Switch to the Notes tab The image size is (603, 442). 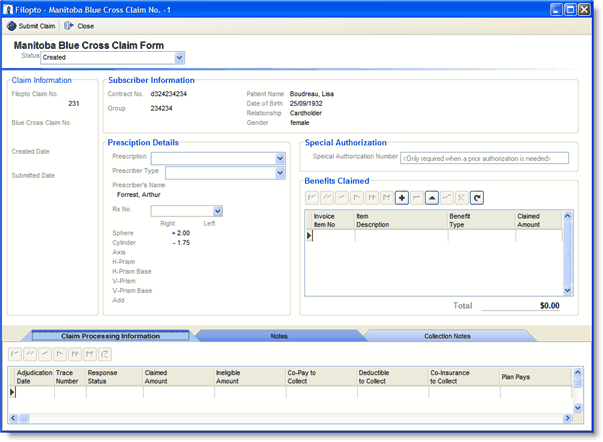(x=279, y=336)
